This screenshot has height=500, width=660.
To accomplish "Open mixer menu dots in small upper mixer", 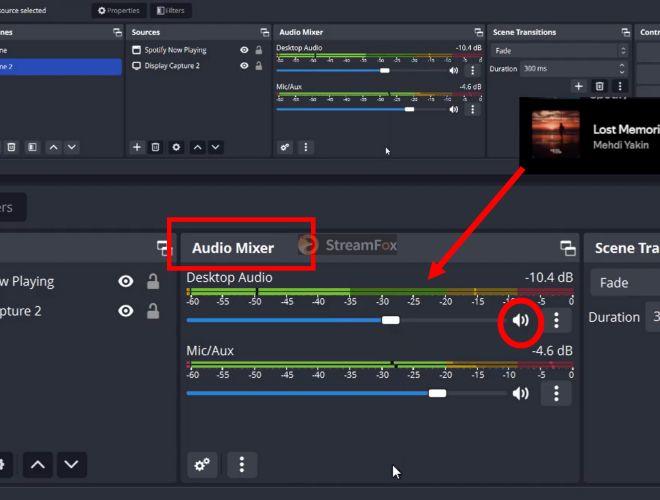I will (306, 147).
